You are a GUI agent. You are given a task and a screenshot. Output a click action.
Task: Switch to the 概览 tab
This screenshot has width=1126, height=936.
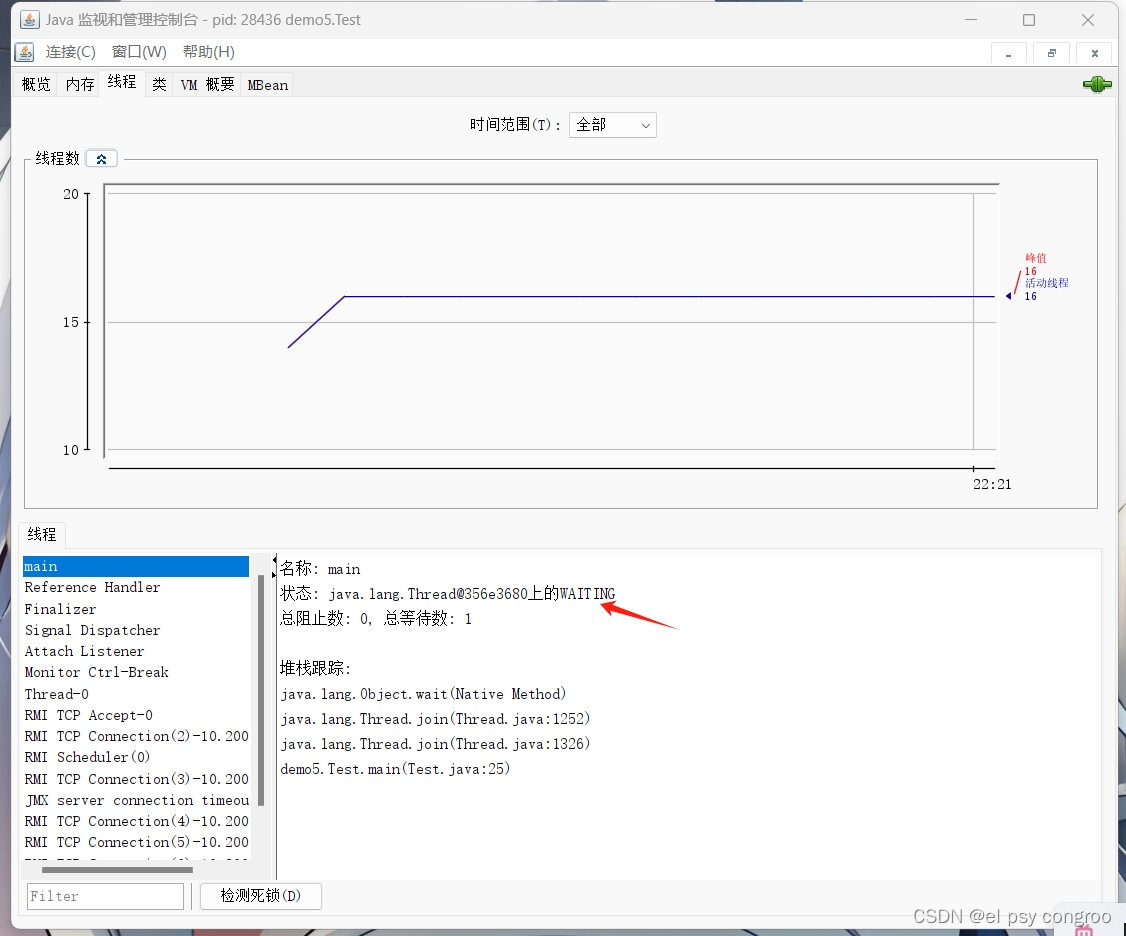coord(36,85)
